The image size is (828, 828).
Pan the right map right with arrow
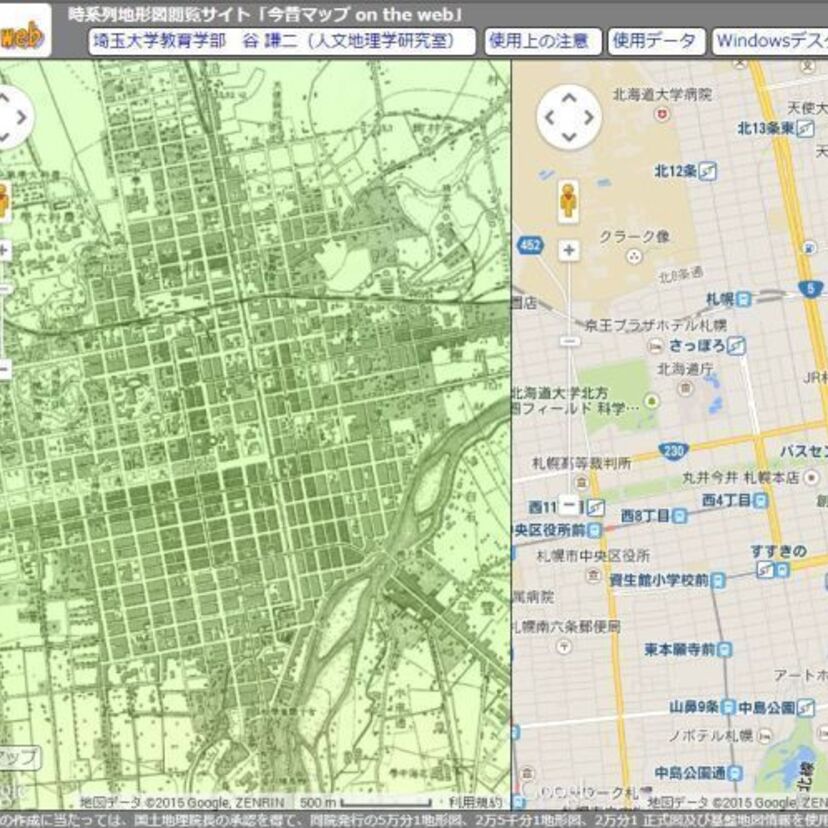click(588, 118)
